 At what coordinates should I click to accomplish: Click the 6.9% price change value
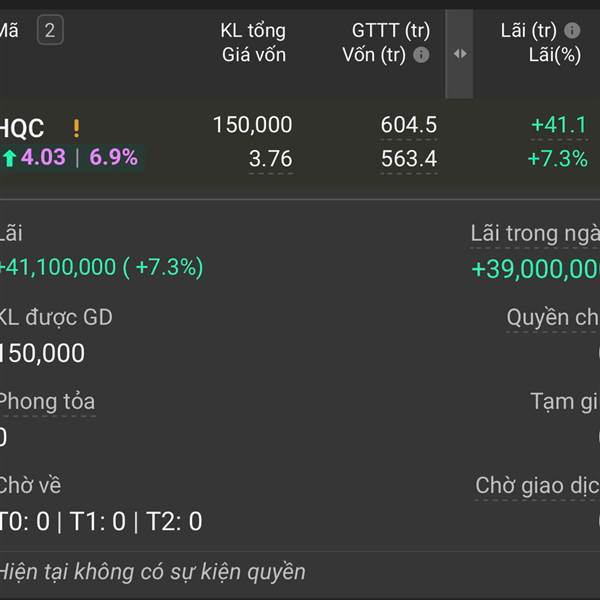113,158
